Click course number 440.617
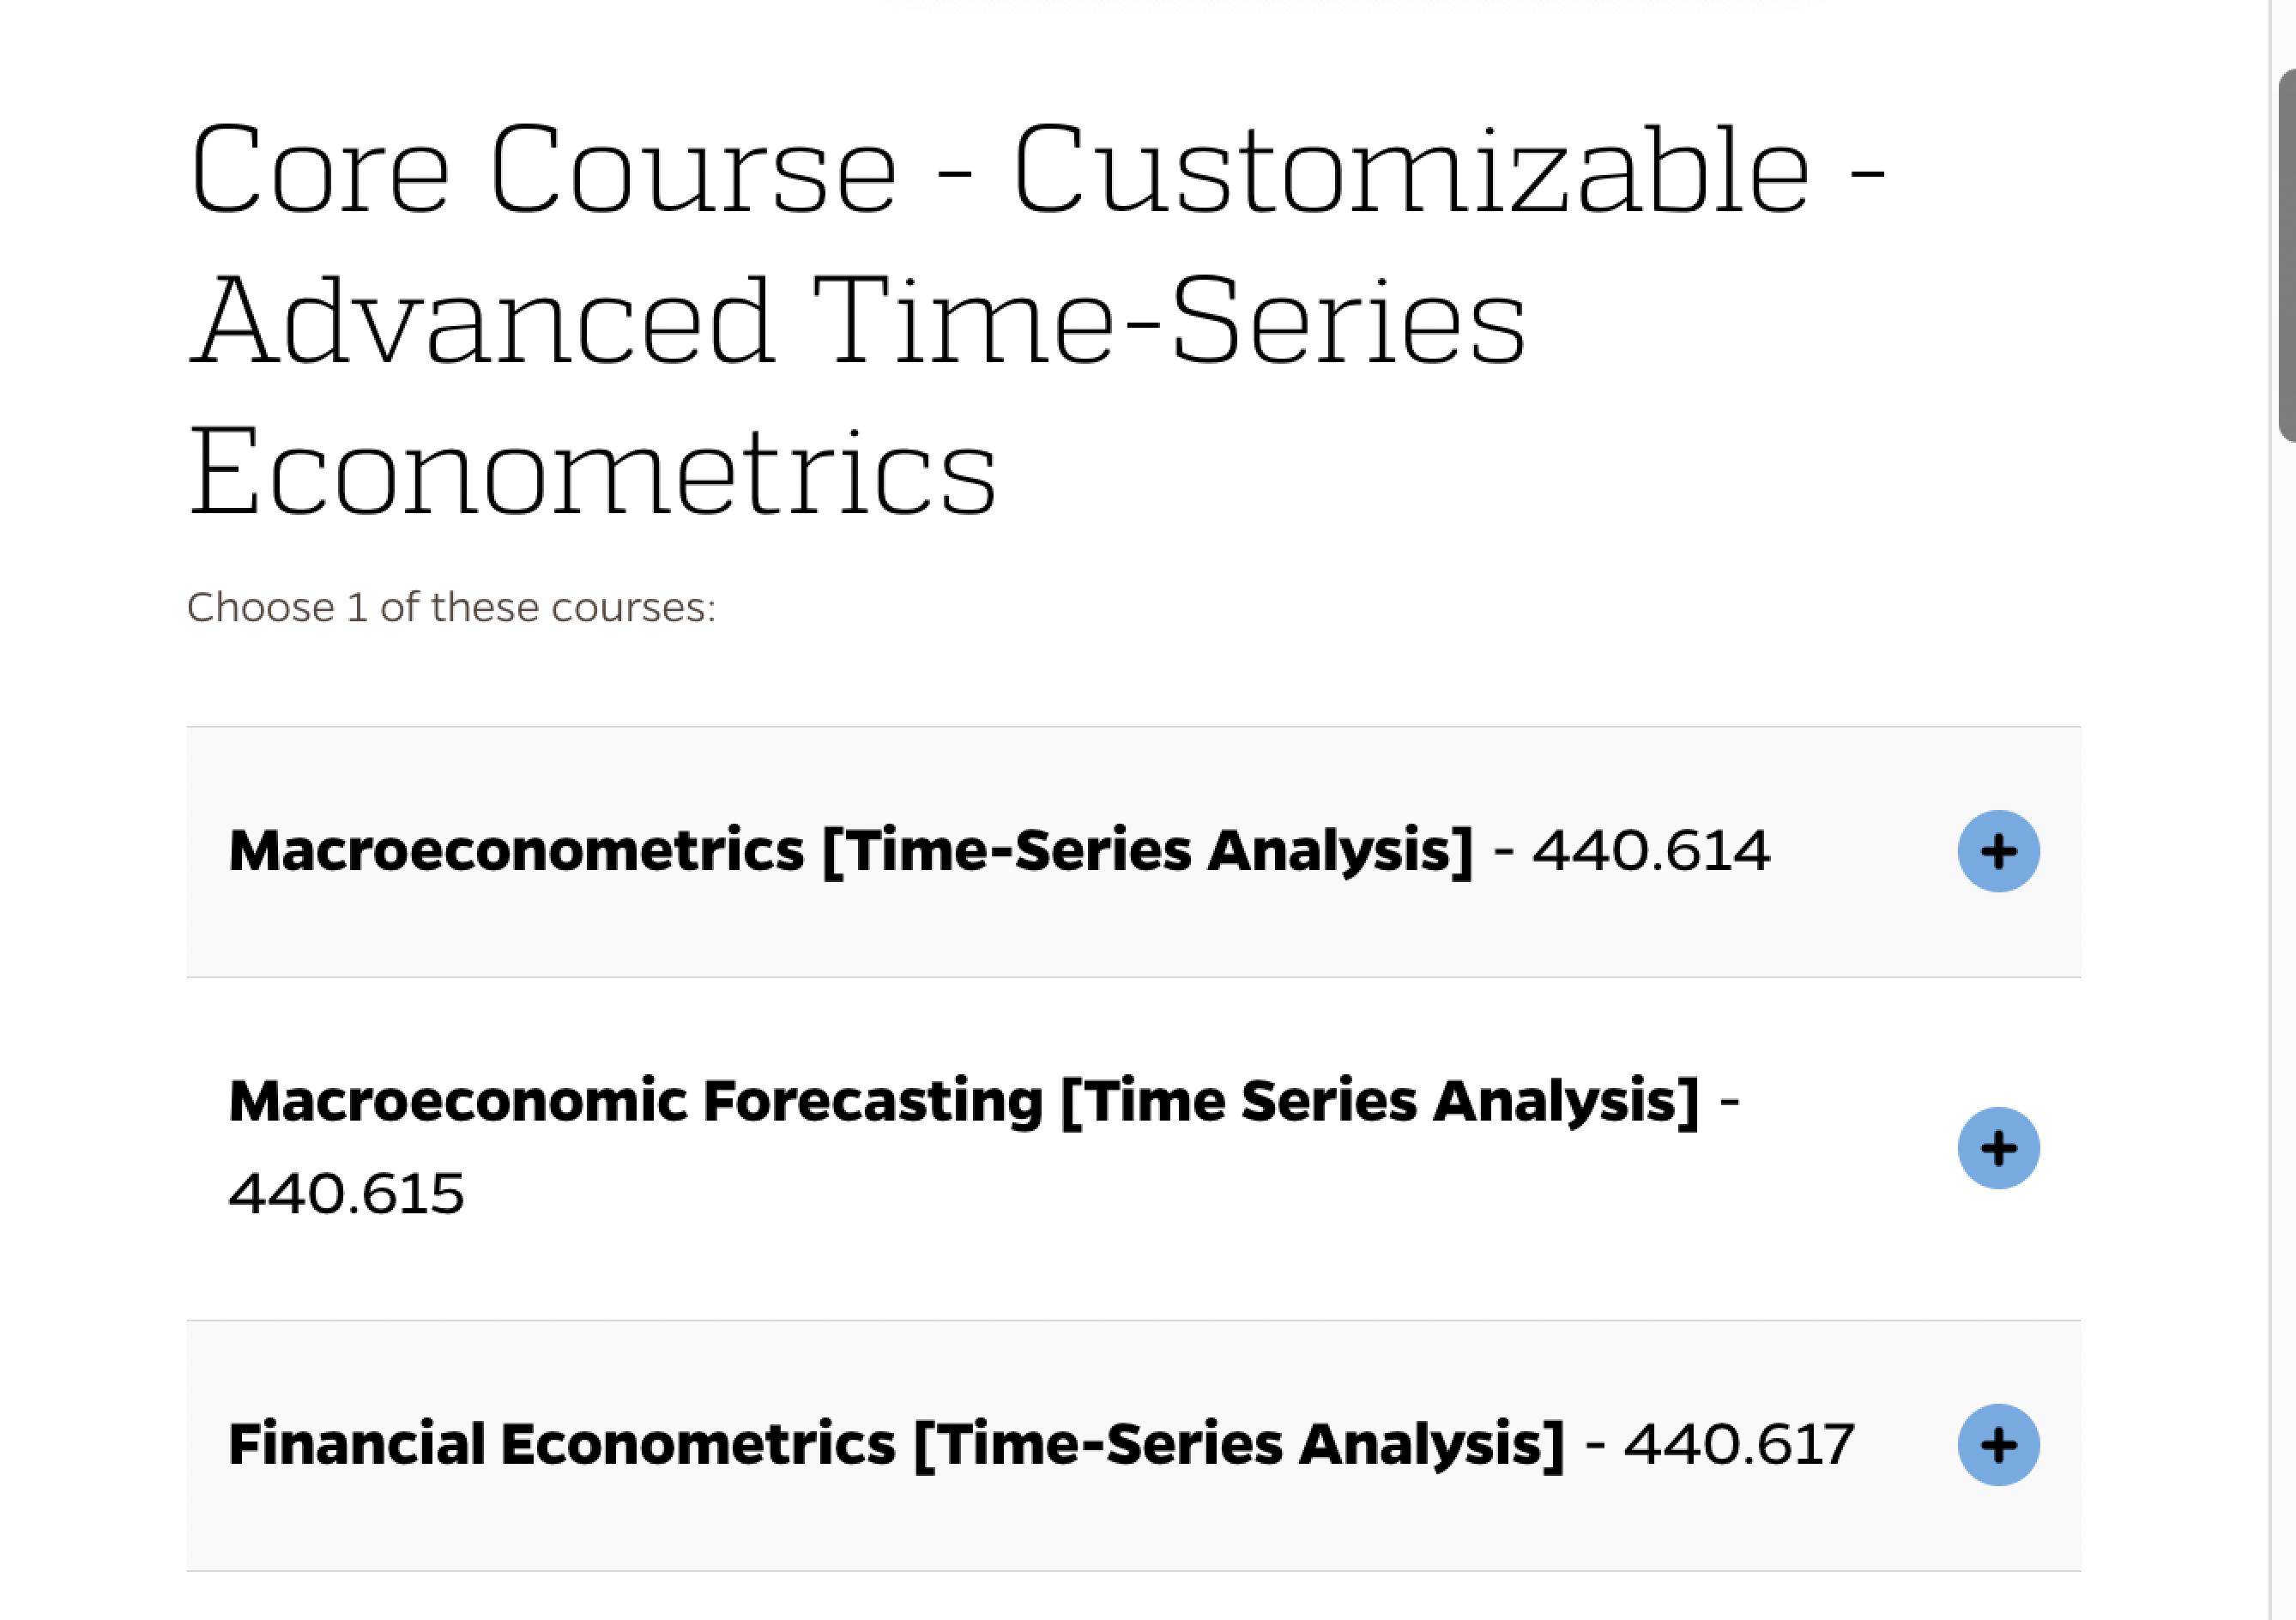 pyautogui.click(x=1739, y=1445)
